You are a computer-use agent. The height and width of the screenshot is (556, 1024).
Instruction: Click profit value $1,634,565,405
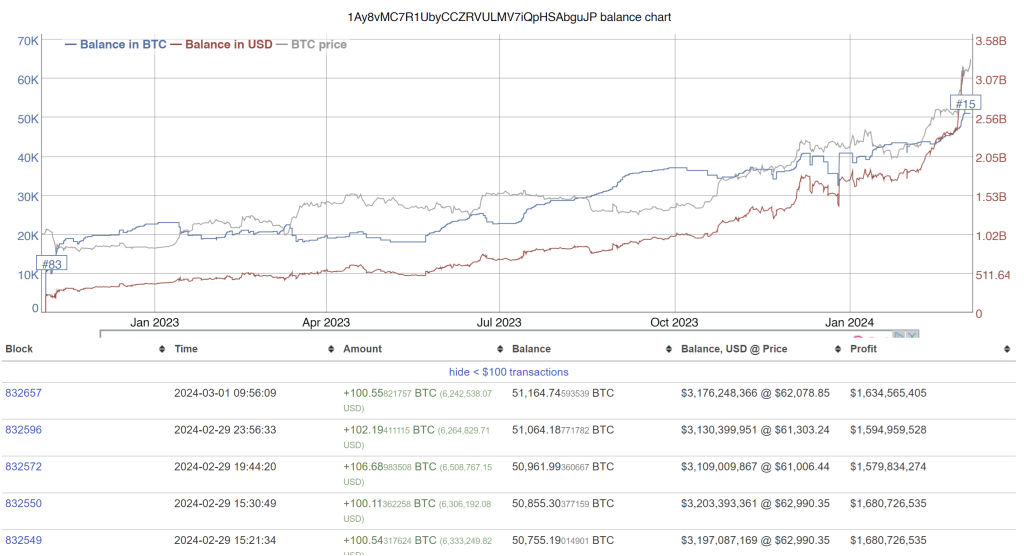[888, 393]
